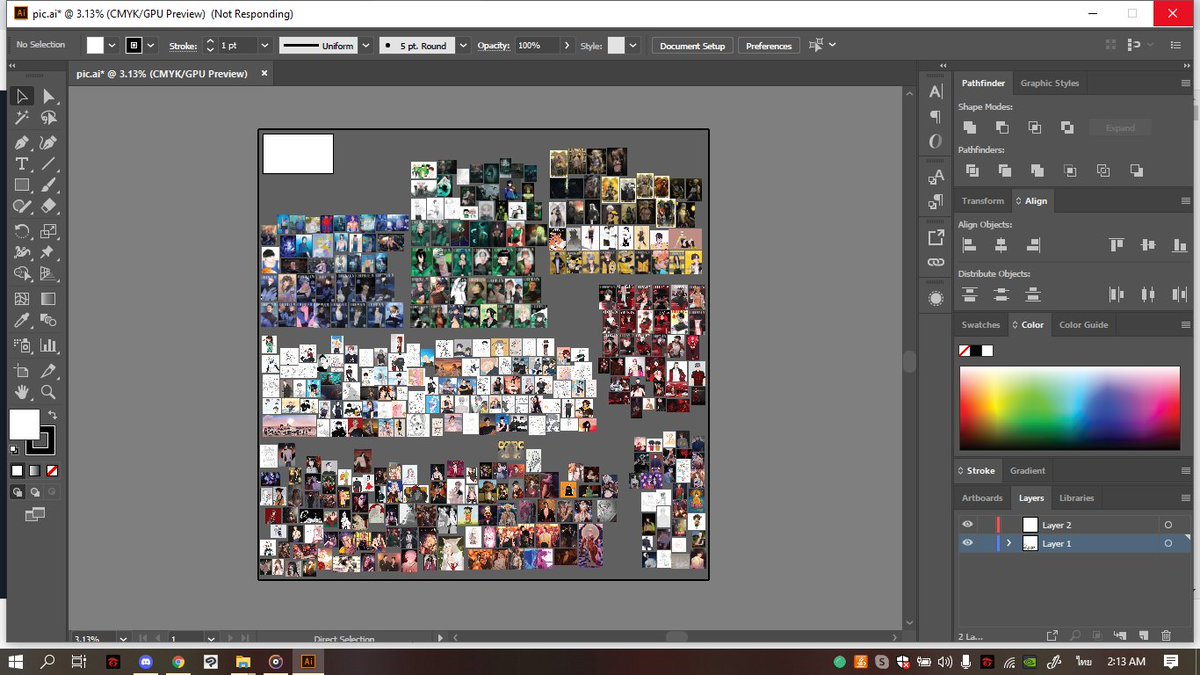1200x675 pixels.
Task: Open the fill color dropdown in control bar
Action: pos(111,46)
